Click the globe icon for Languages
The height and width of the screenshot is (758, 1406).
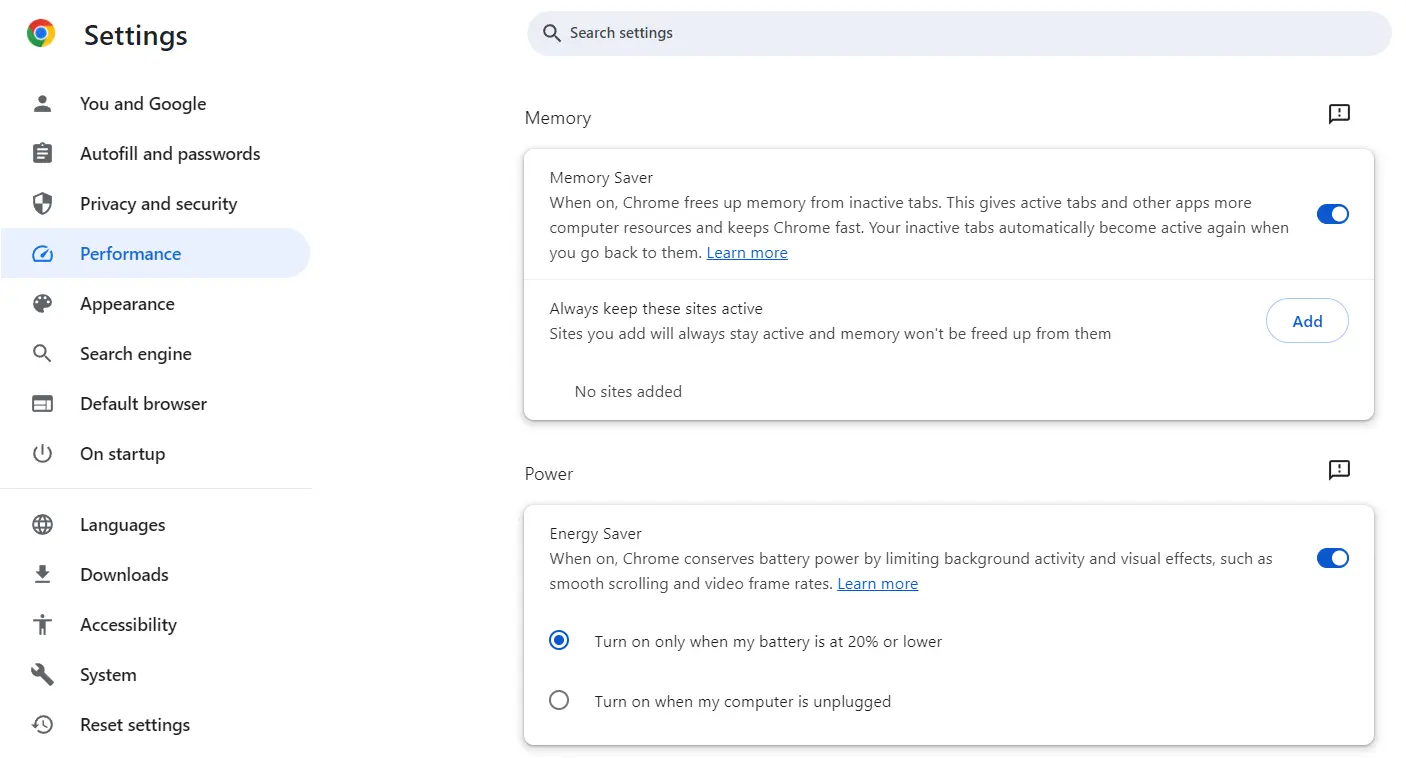[42, 525]
